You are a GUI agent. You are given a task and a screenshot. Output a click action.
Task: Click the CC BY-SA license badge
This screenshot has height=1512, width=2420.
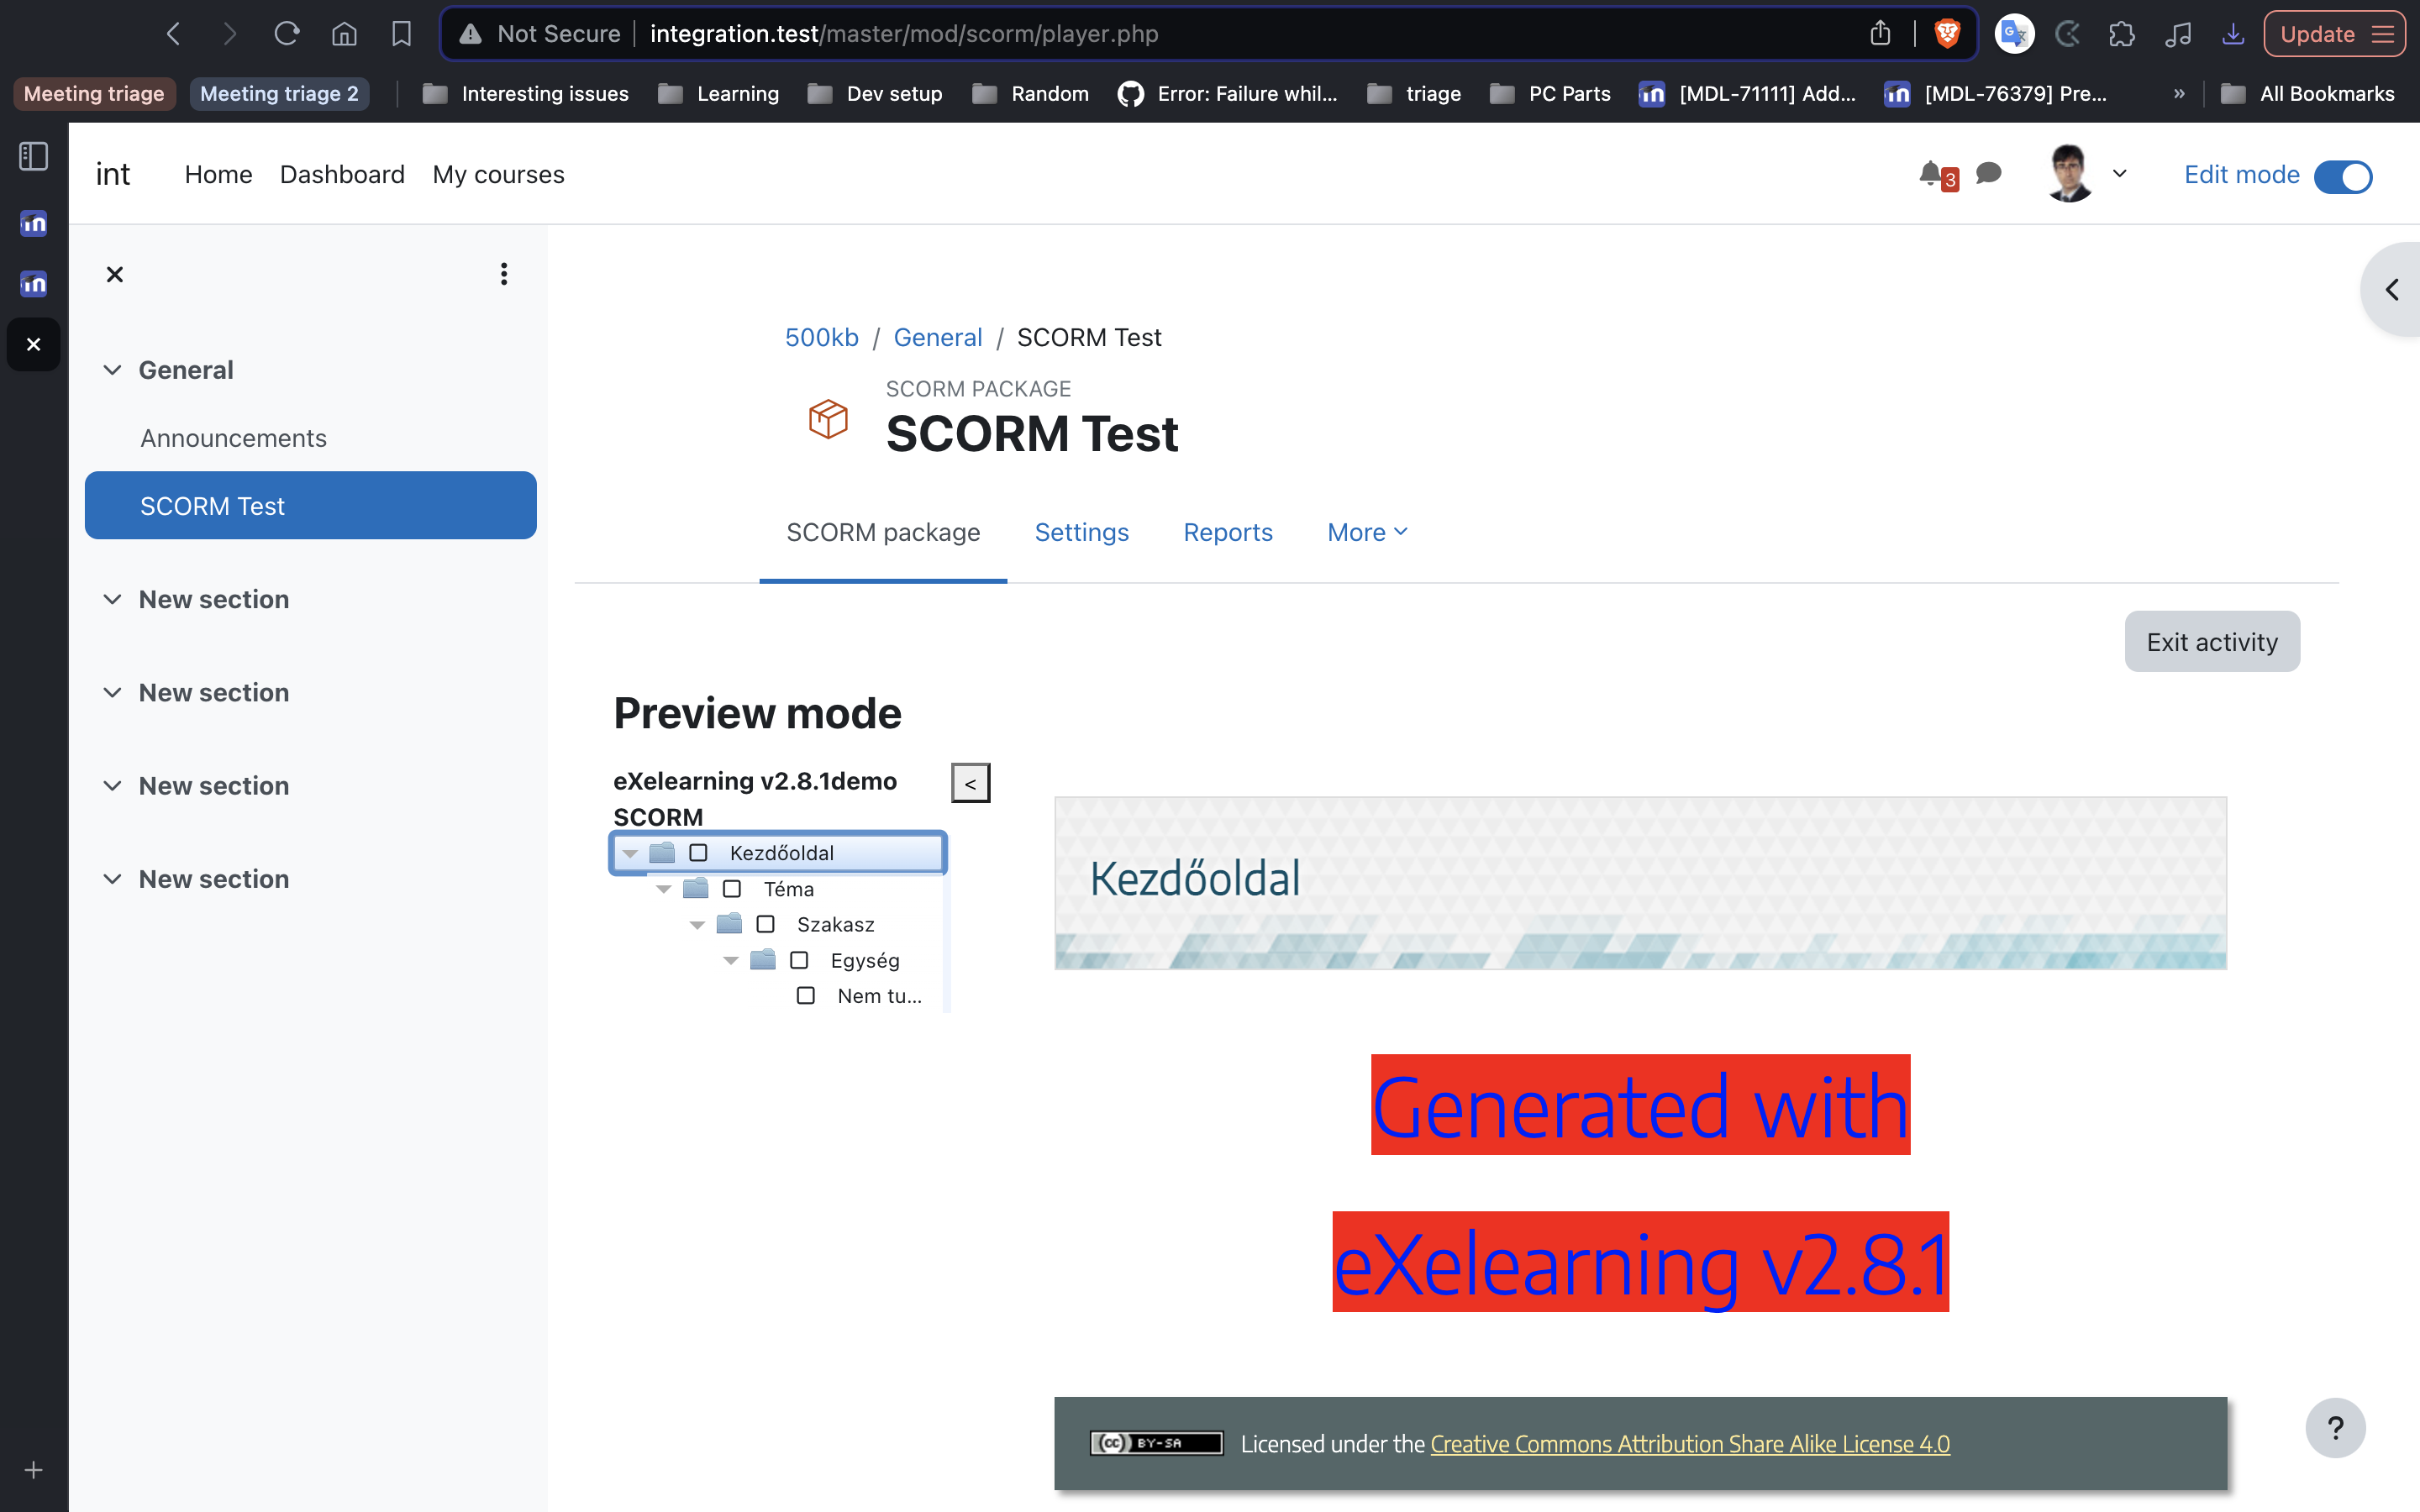(1156, 1443)
